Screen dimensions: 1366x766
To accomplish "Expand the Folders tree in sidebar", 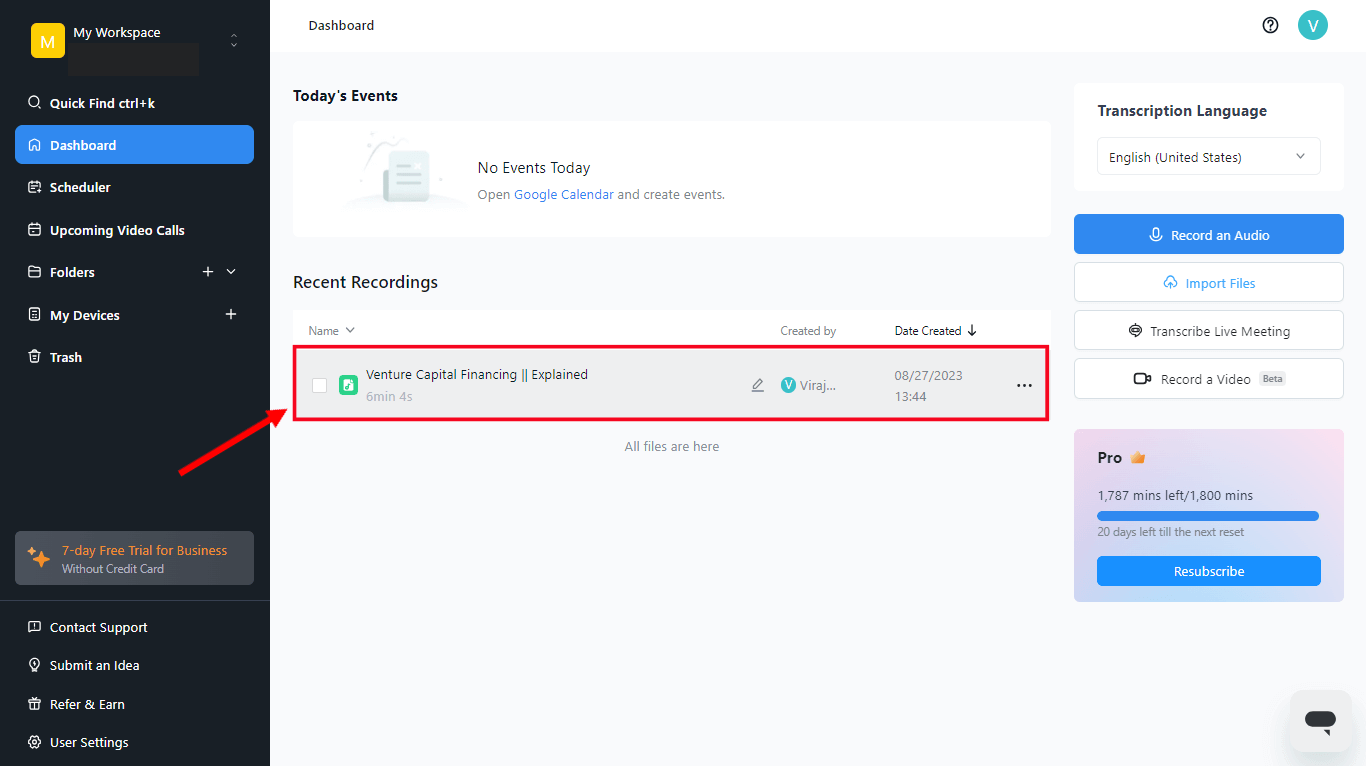I will click(x=231, y=271).
